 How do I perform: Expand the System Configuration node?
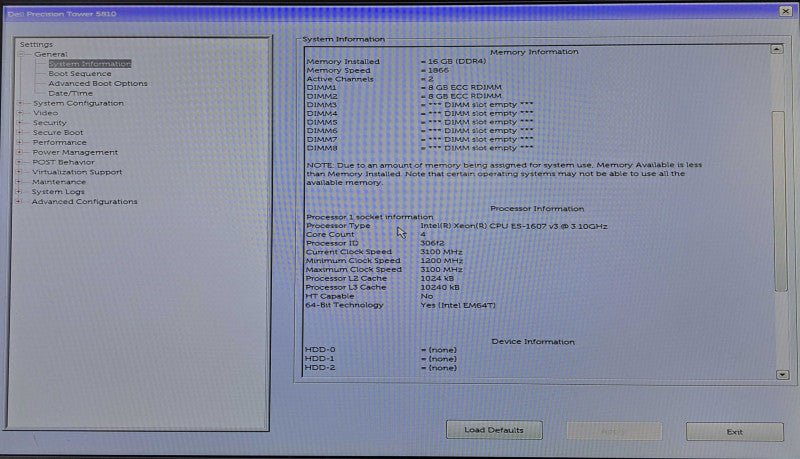tap(20, 103)
